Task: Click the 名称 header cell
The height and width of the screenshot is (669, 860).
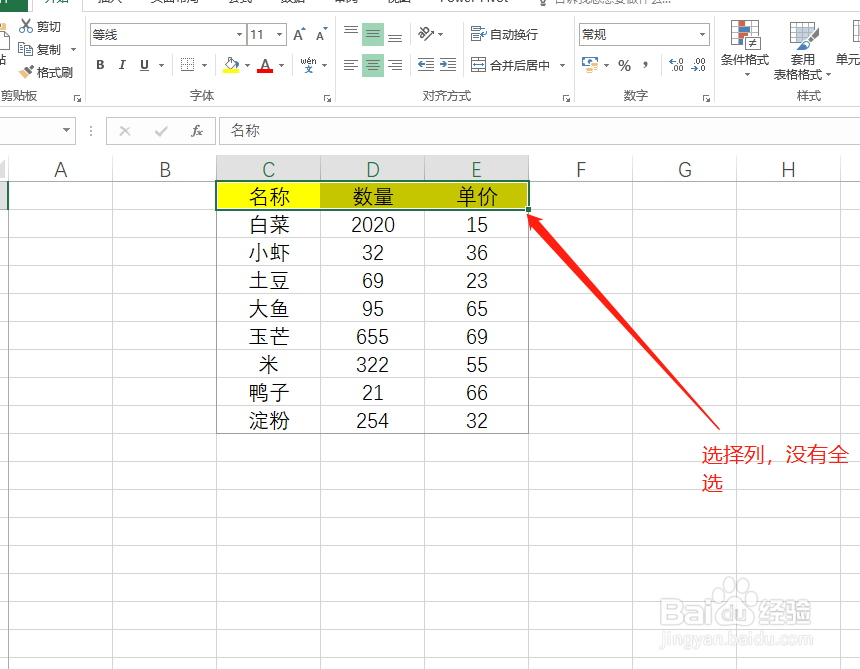Action: (x=268, y=196)
